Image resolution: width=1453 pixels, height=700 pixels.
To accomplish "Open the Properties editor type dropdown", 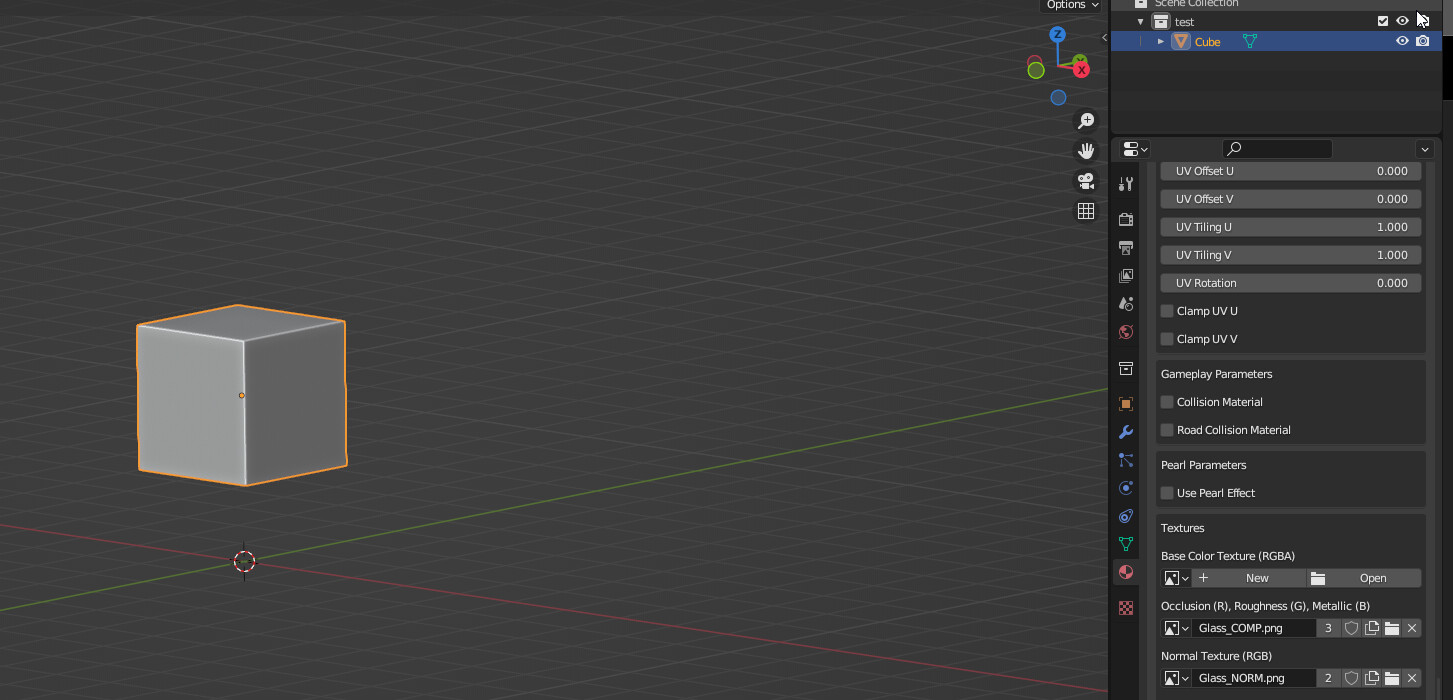I will coord(1135,149).
